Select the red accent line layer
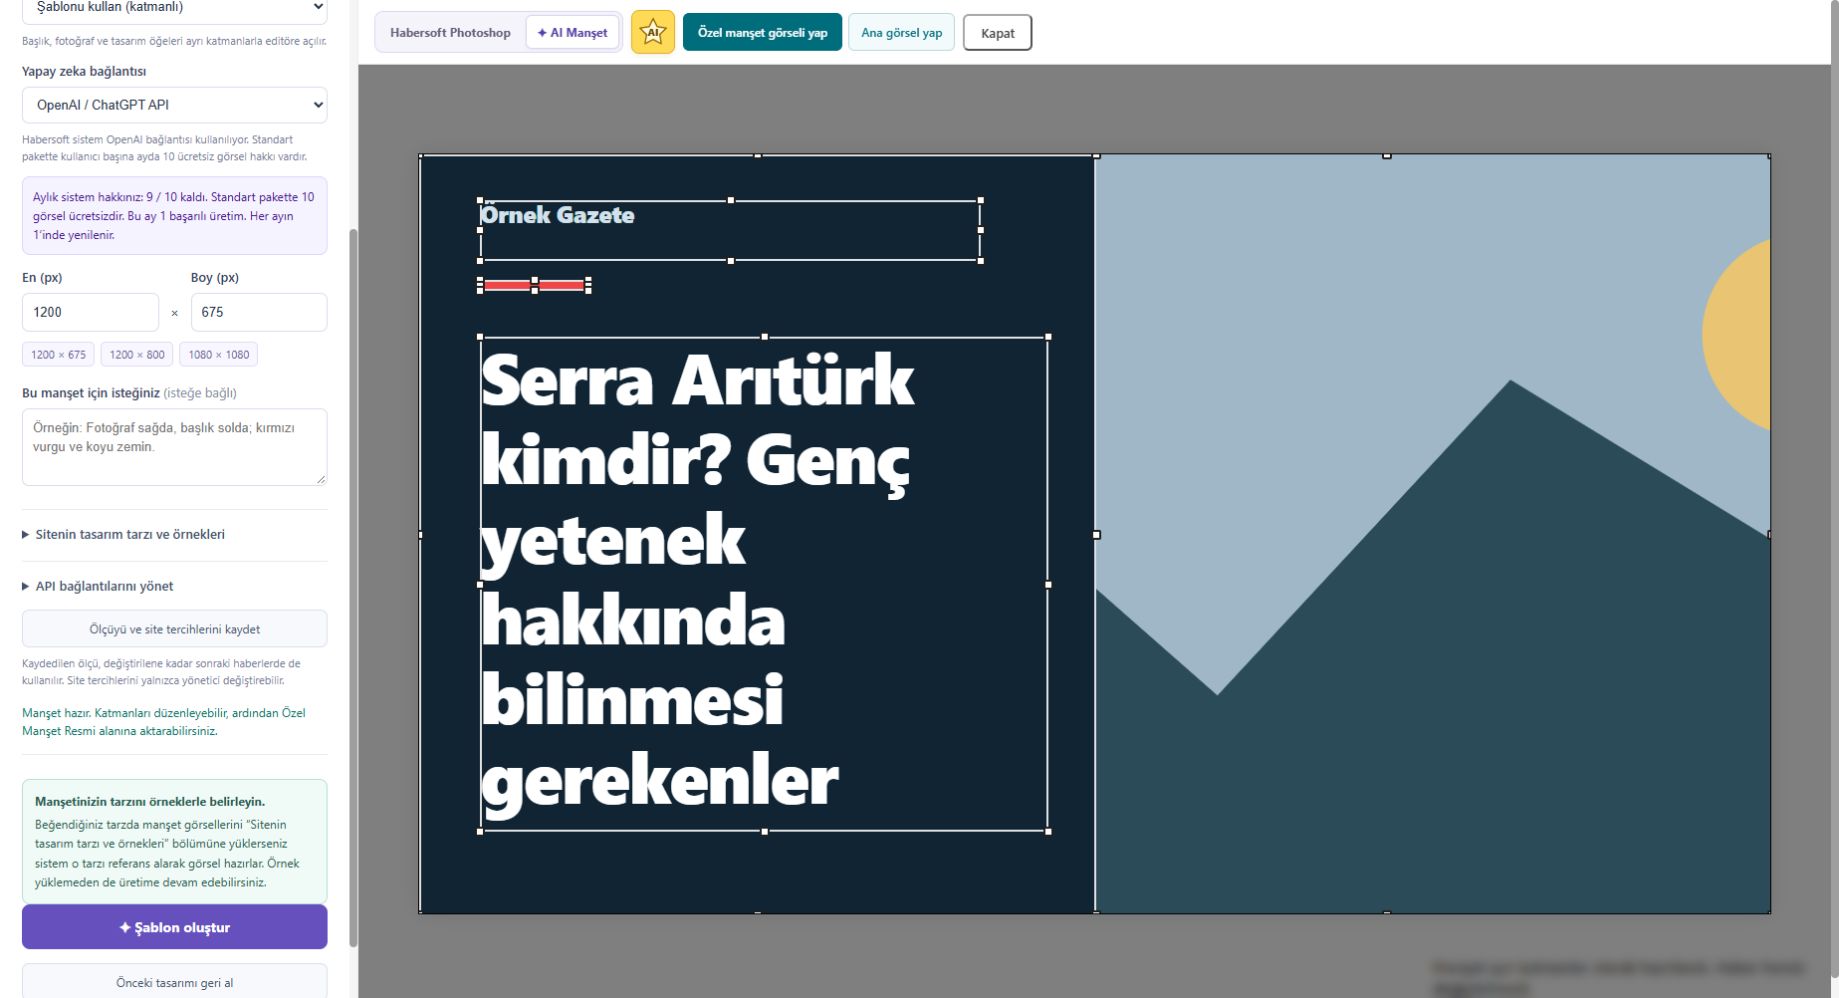Screen dimensions: 1839x998 click(534, 286)
